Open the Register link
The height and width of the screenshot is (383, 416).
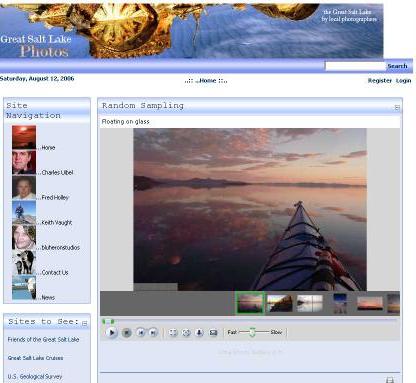(x=380, y=80)
